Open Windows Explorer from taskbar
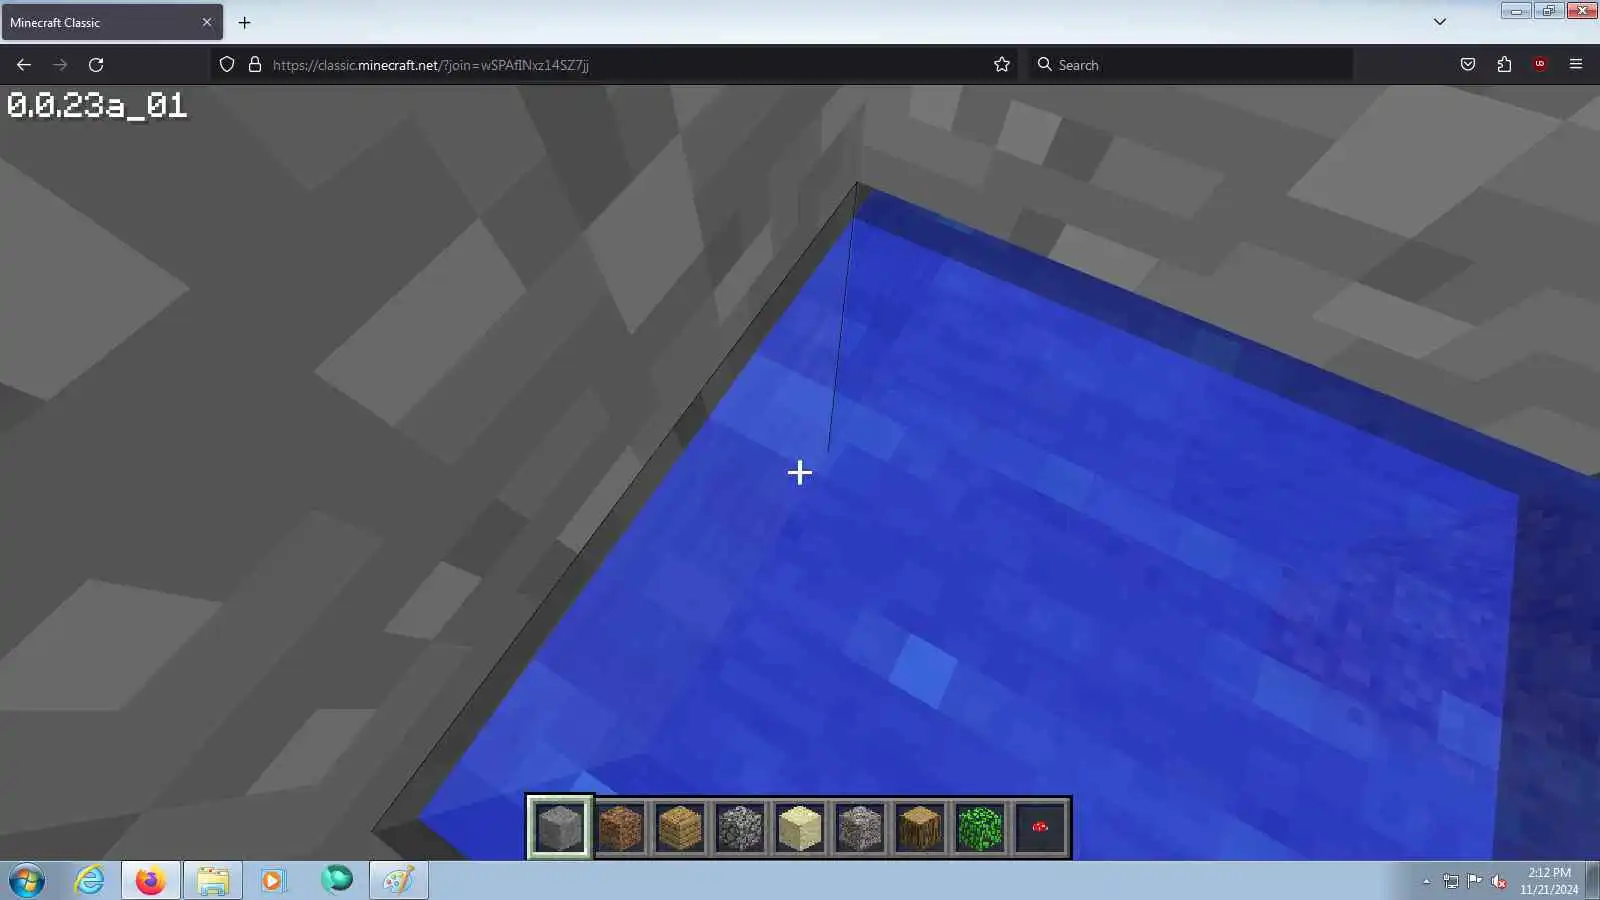 click(x=212, y=881)
